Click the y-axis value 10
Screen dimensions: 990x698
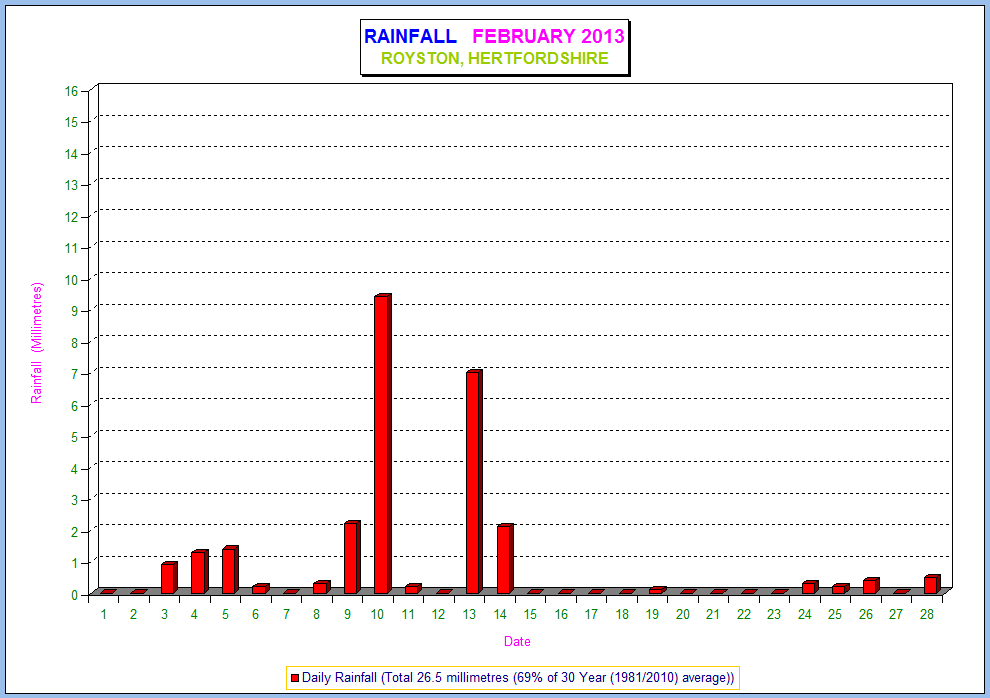pyautogui.click(x=71, y=280)
